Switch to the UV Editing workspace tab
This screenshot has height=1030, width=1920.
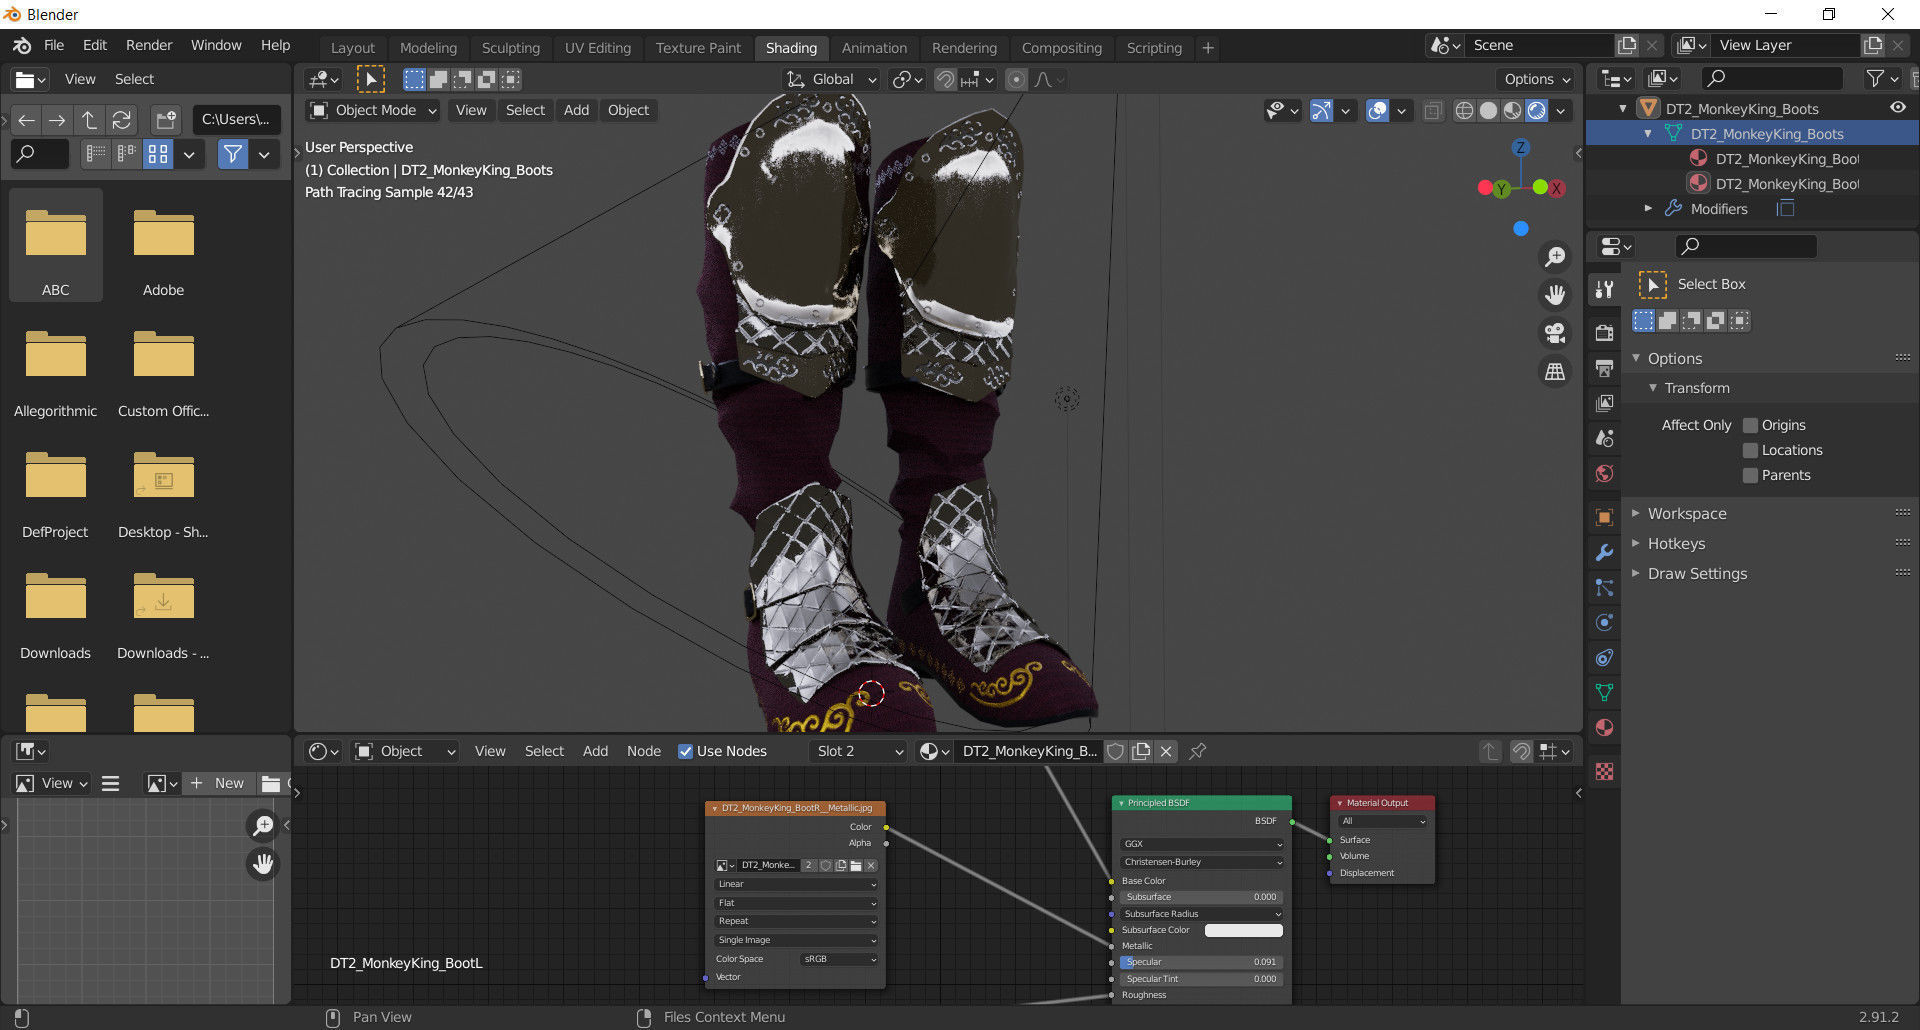(597, 48)
